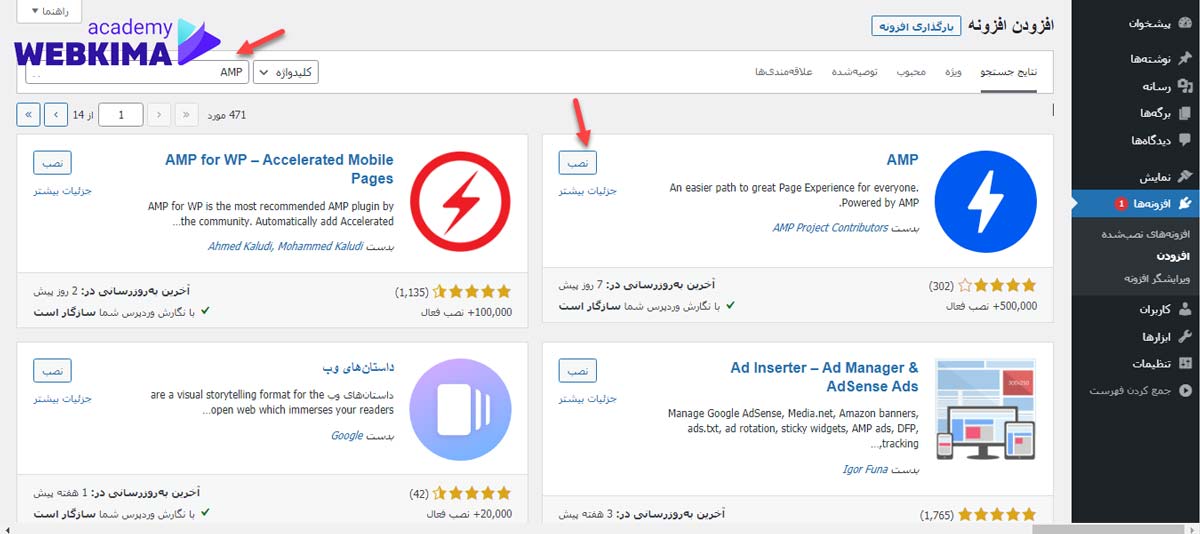
Task: Click the (42) rating count text
Action: (420, 494)
